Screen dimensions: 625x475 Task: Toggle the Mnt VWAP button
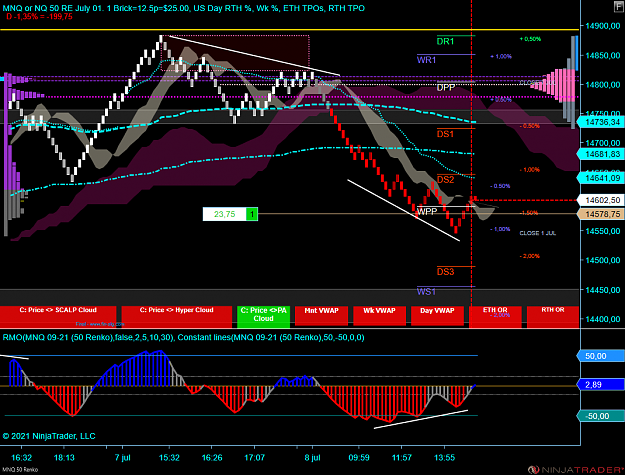(321, 317)
